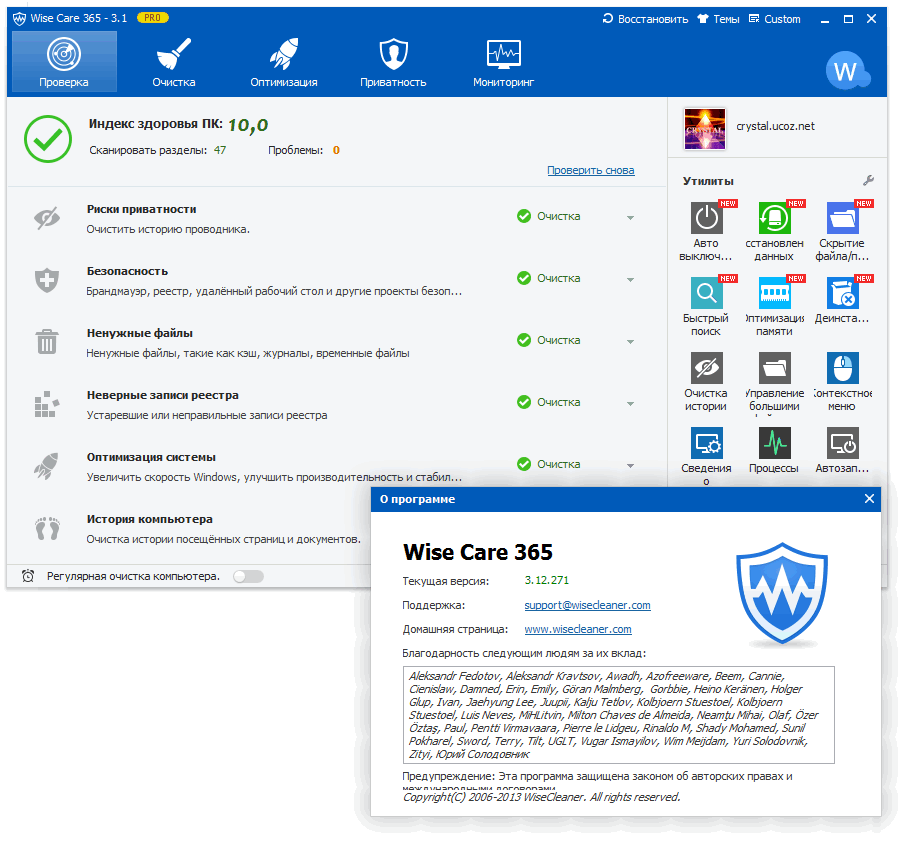
Task: Click the Wise Care 365 title bar icon
Action: [x=20, y=18]
